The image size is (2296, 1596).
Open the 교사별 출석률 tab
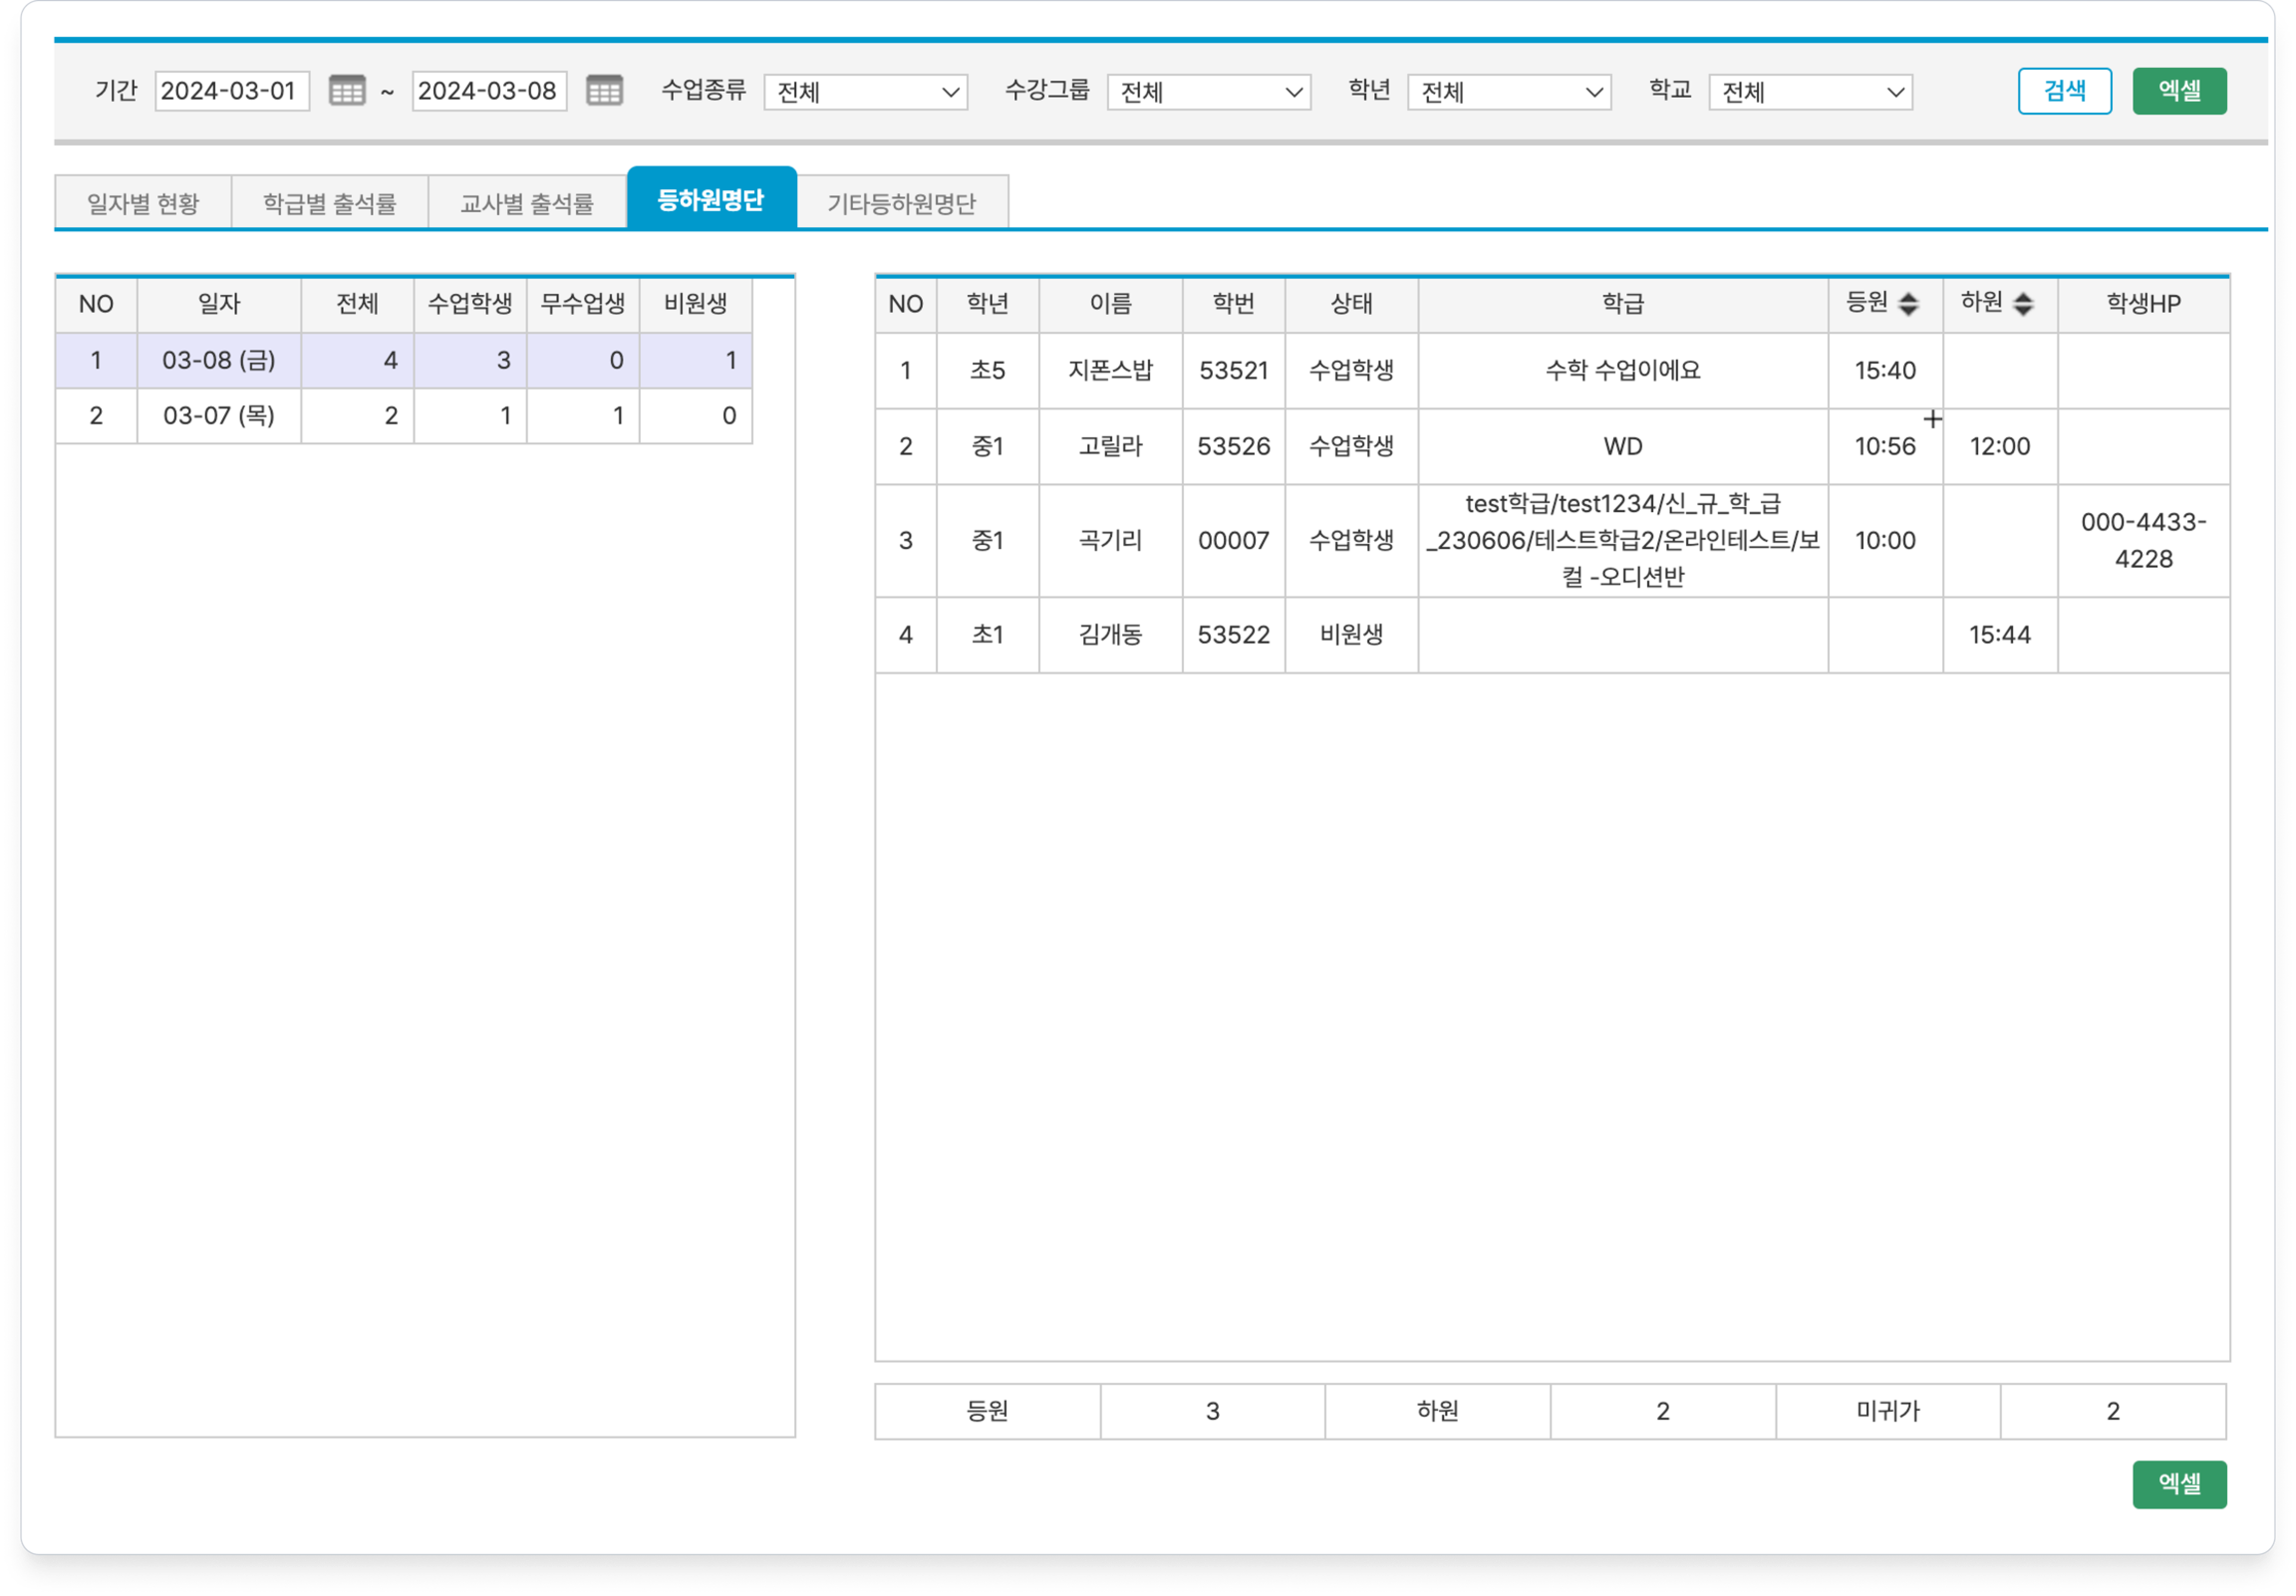tap(527, 203)
